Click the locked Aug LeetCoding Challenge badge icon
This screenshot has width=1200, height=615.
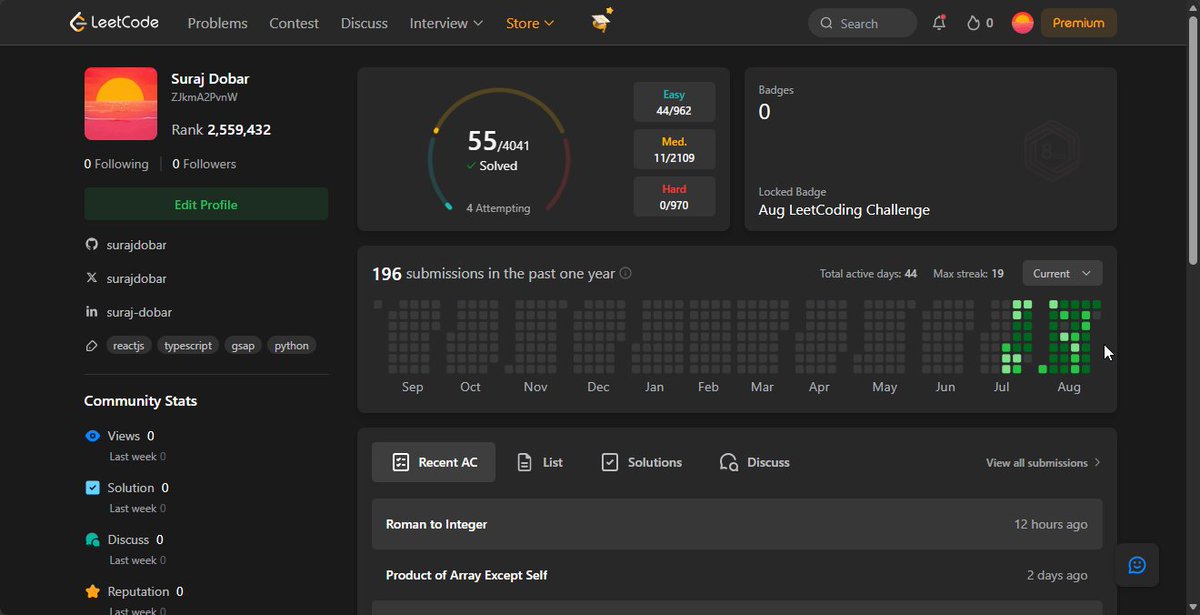click(x=1051, y=153)
